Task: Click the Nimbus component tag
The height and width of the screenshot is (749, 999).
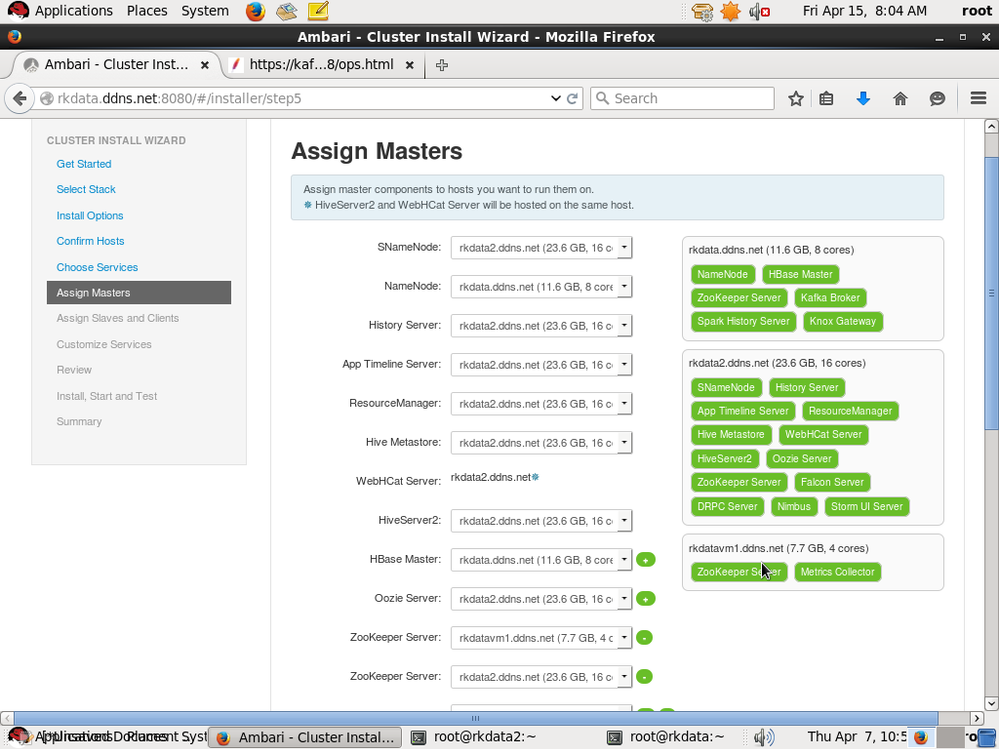Action: 794,506
